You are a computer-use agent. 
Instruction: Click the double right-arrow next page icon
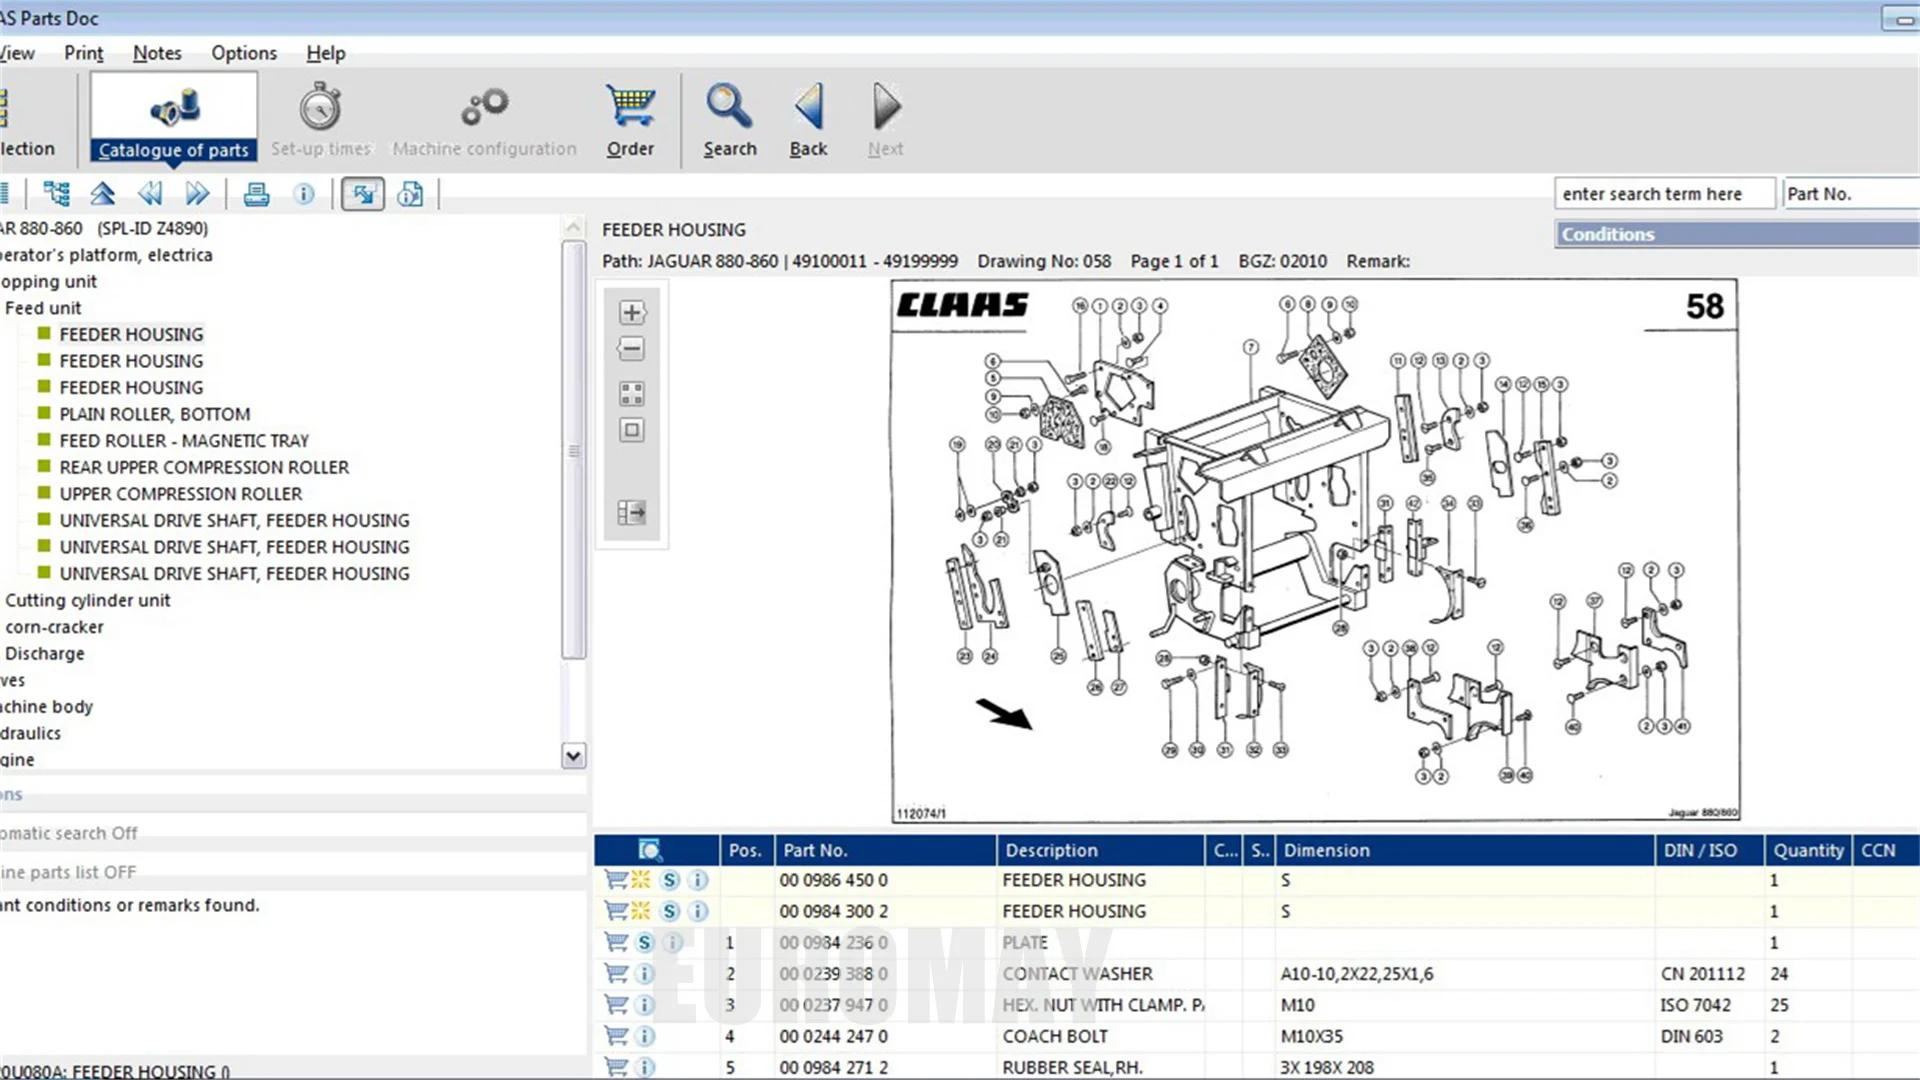[x=197, y=194]
